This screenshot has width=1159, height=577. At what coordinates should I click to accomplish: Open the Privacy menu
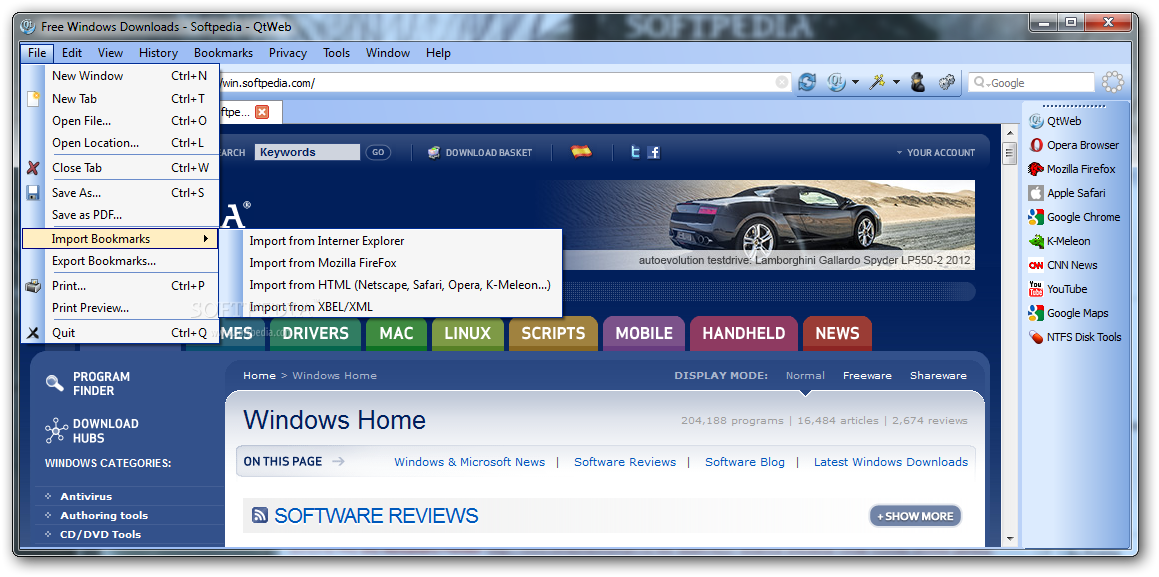tap(288, 52)
